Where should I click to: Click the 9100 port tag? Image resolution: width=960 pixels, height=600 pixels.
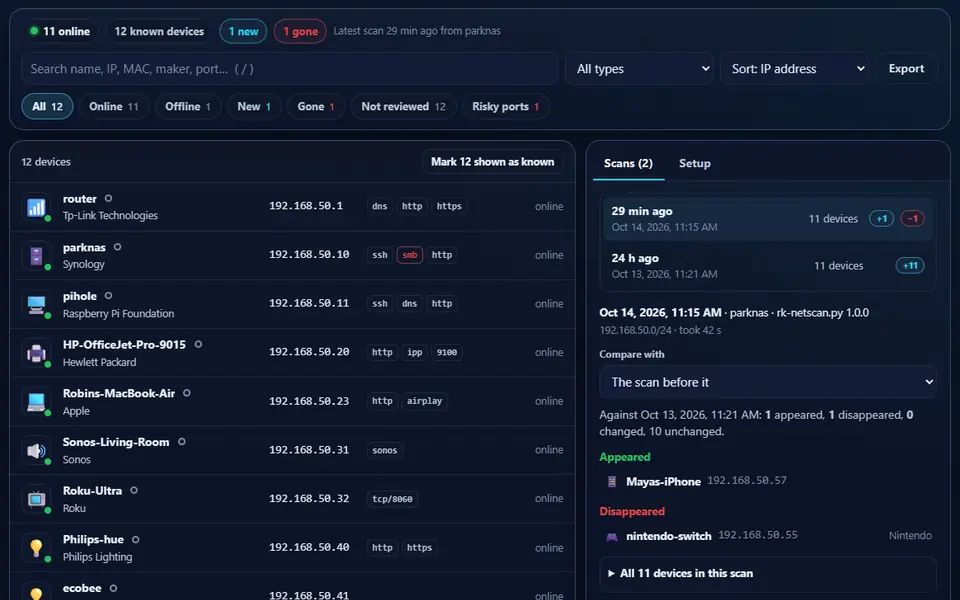tap(447, 353)
